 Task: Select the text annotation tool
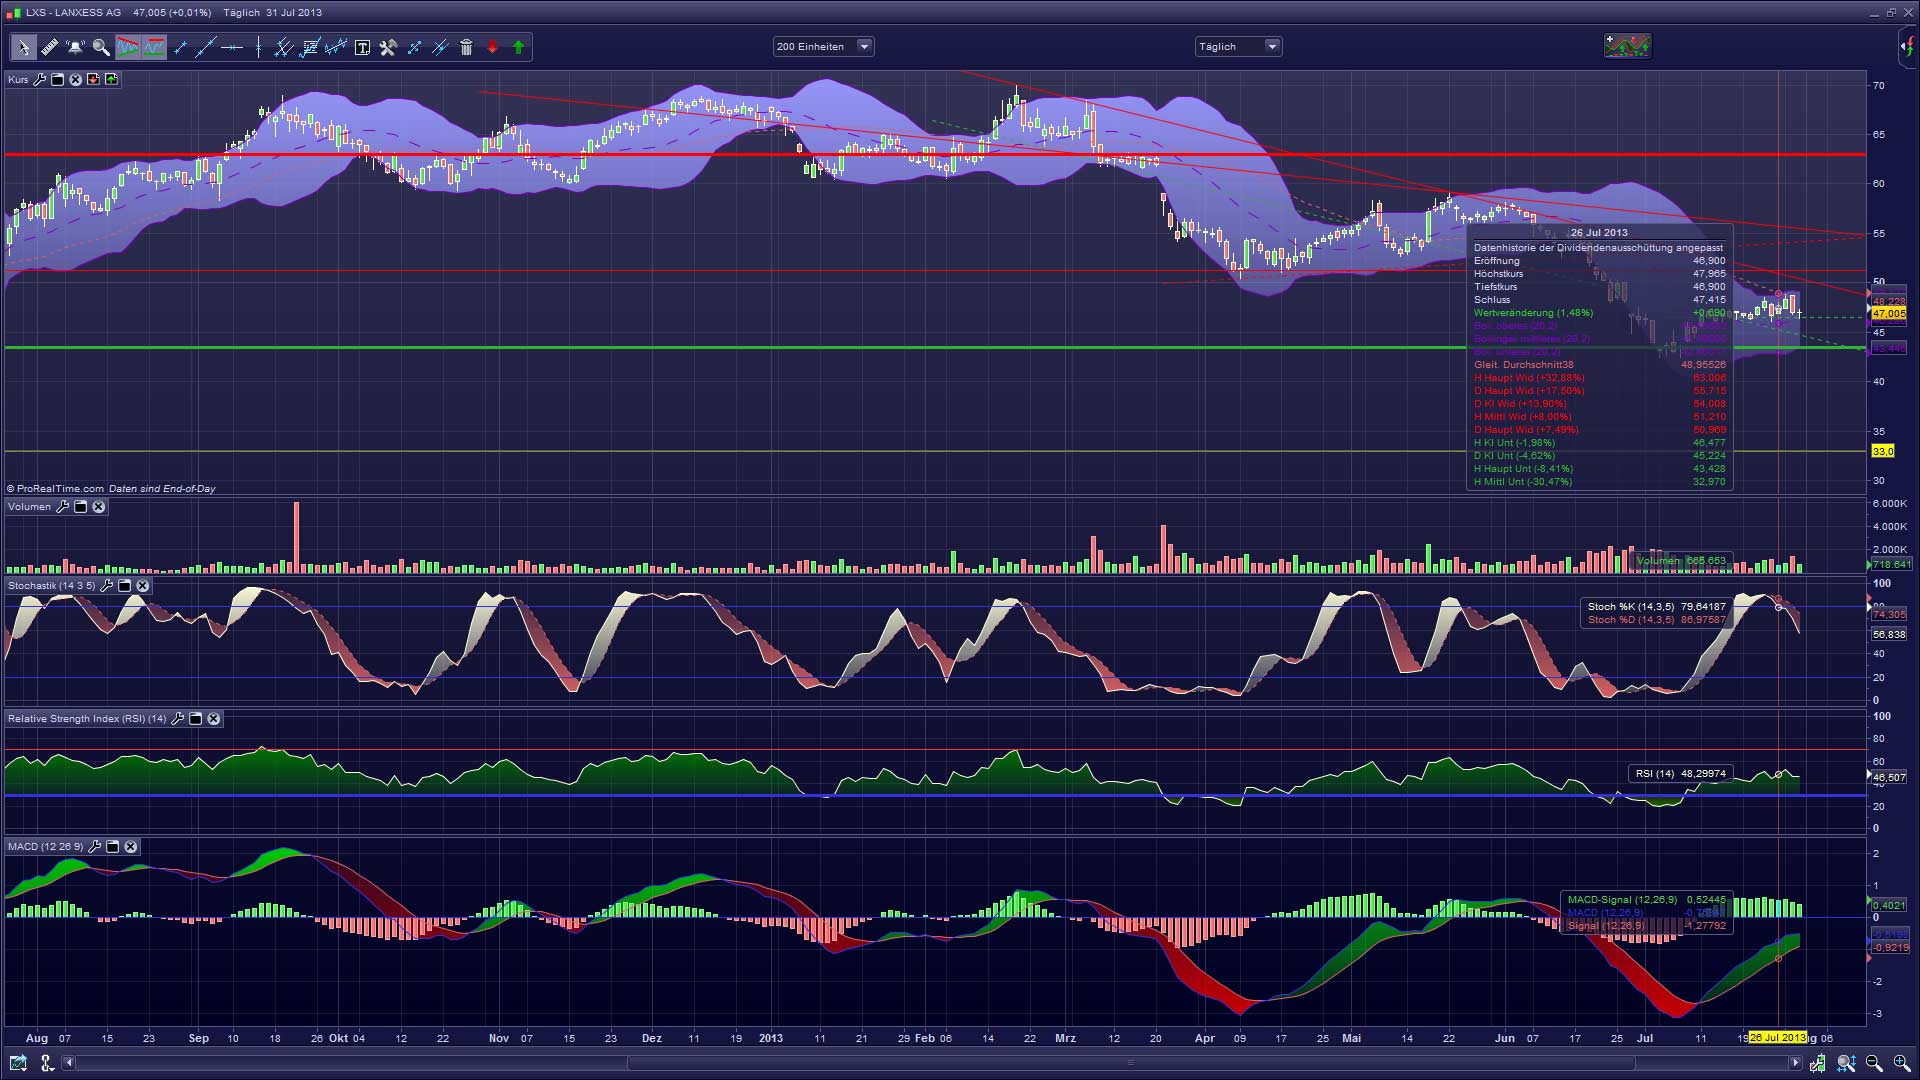[362, 47]
